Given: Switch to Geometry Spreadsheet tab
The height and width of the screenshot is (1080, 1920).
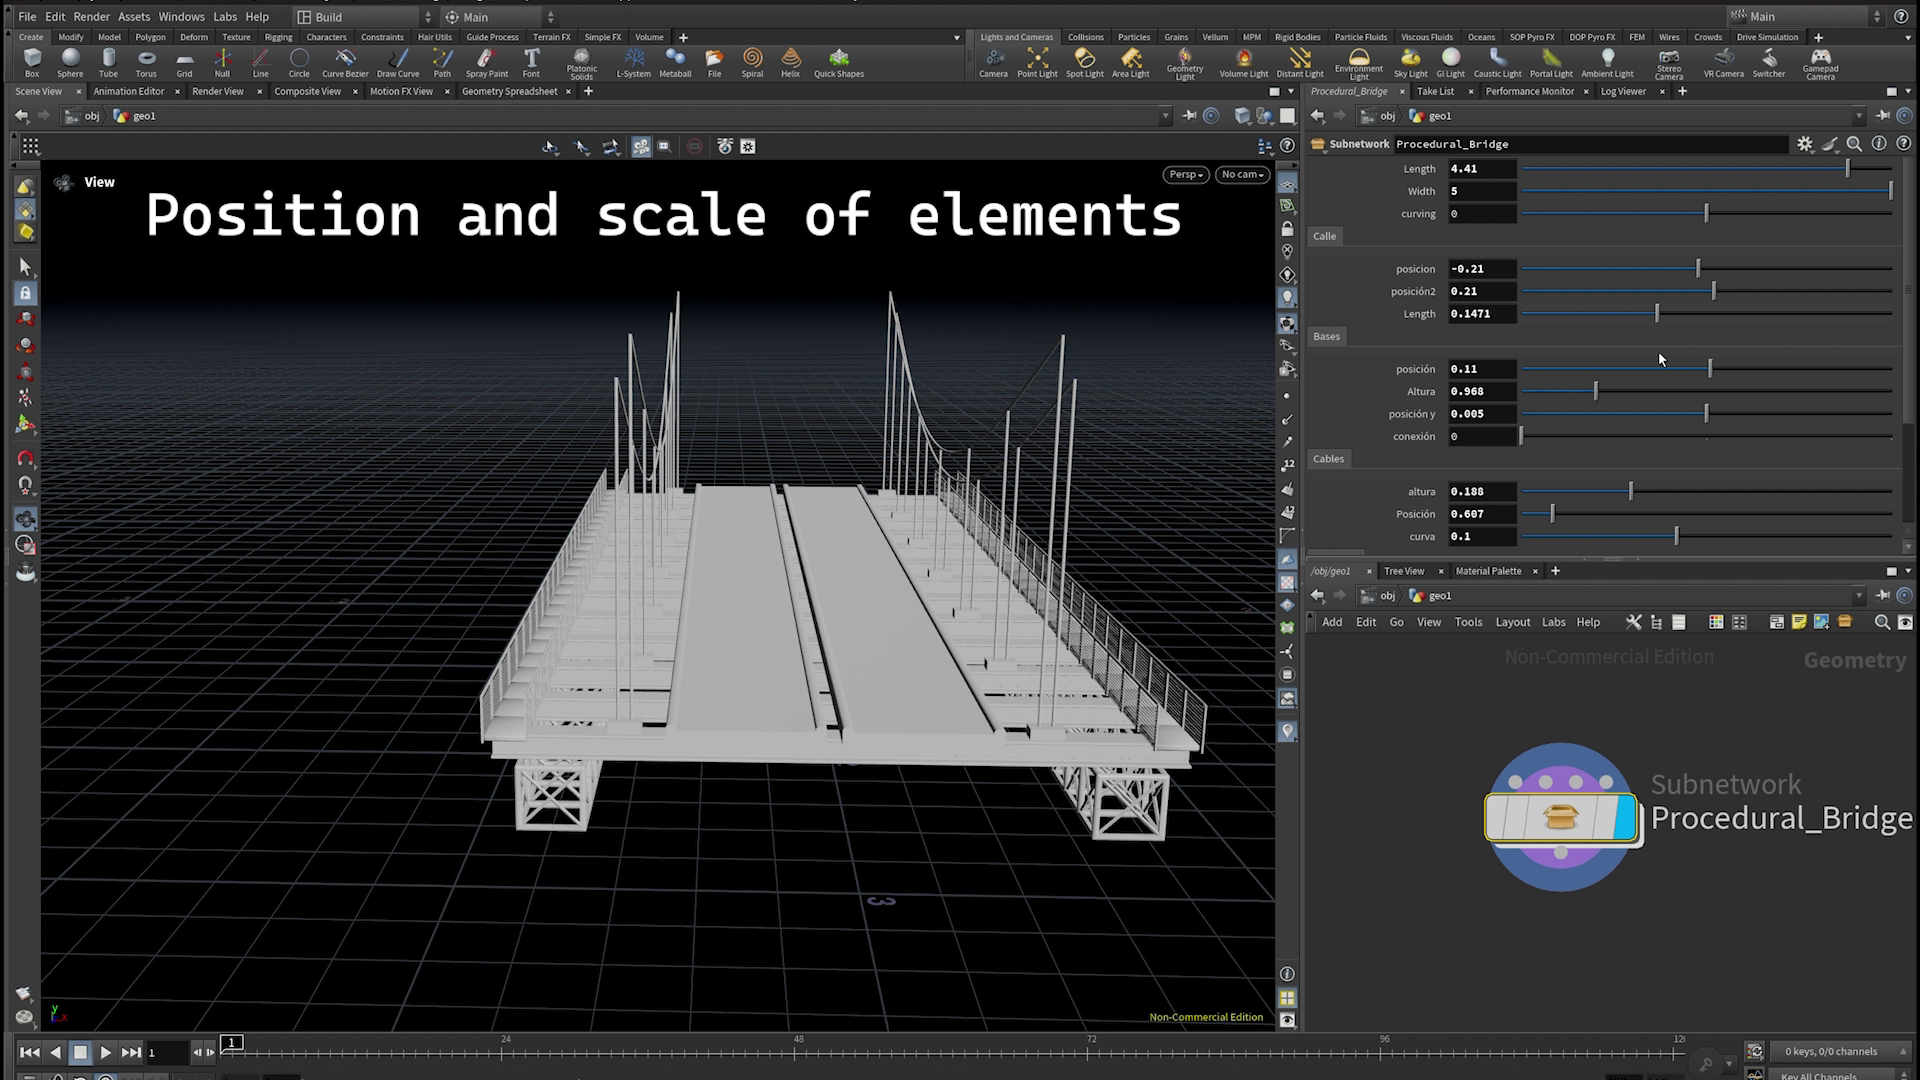Looking at the screenshot, I should [x=510, y=91].
